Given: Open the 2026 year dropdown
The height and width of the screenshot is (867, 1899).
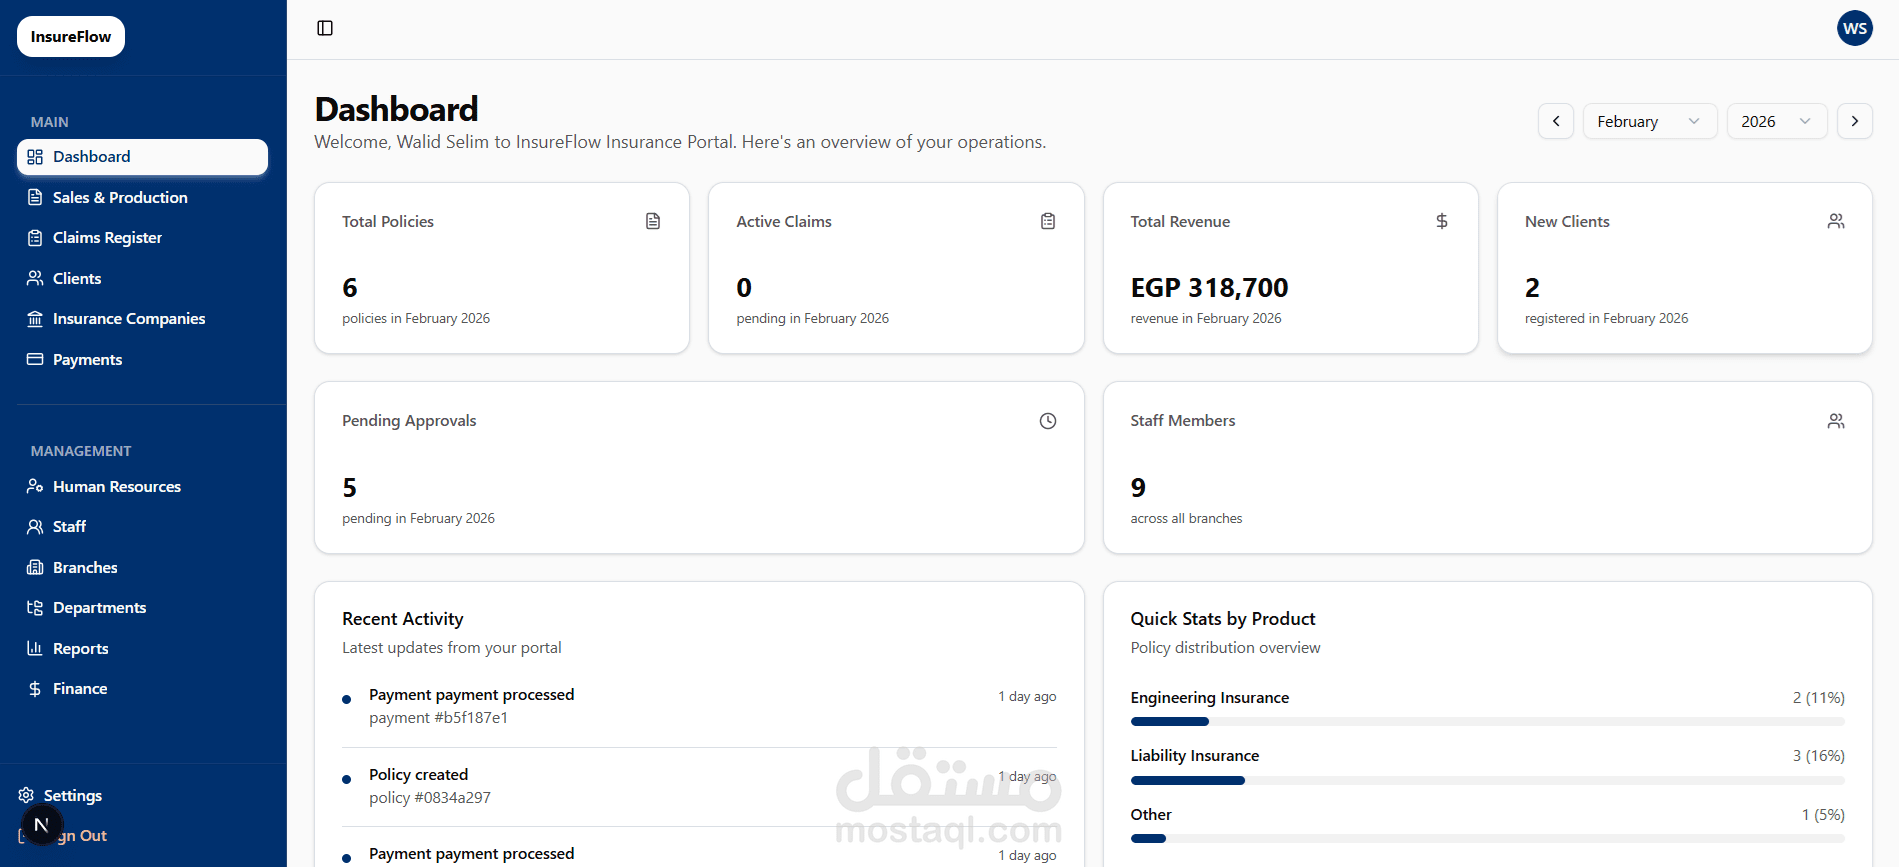Looking at the screenshot, I should (1776, 121).
